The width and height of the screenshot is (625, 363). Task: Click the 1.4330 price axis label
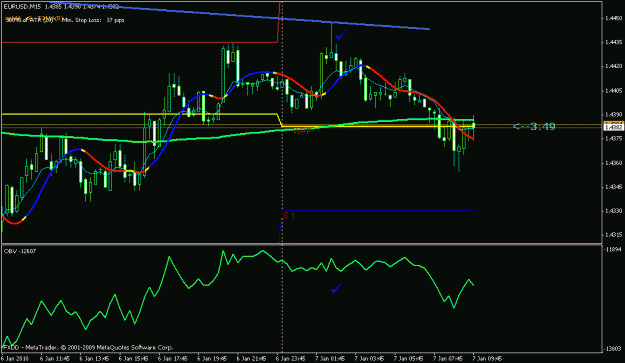click(x=613, y=210)
